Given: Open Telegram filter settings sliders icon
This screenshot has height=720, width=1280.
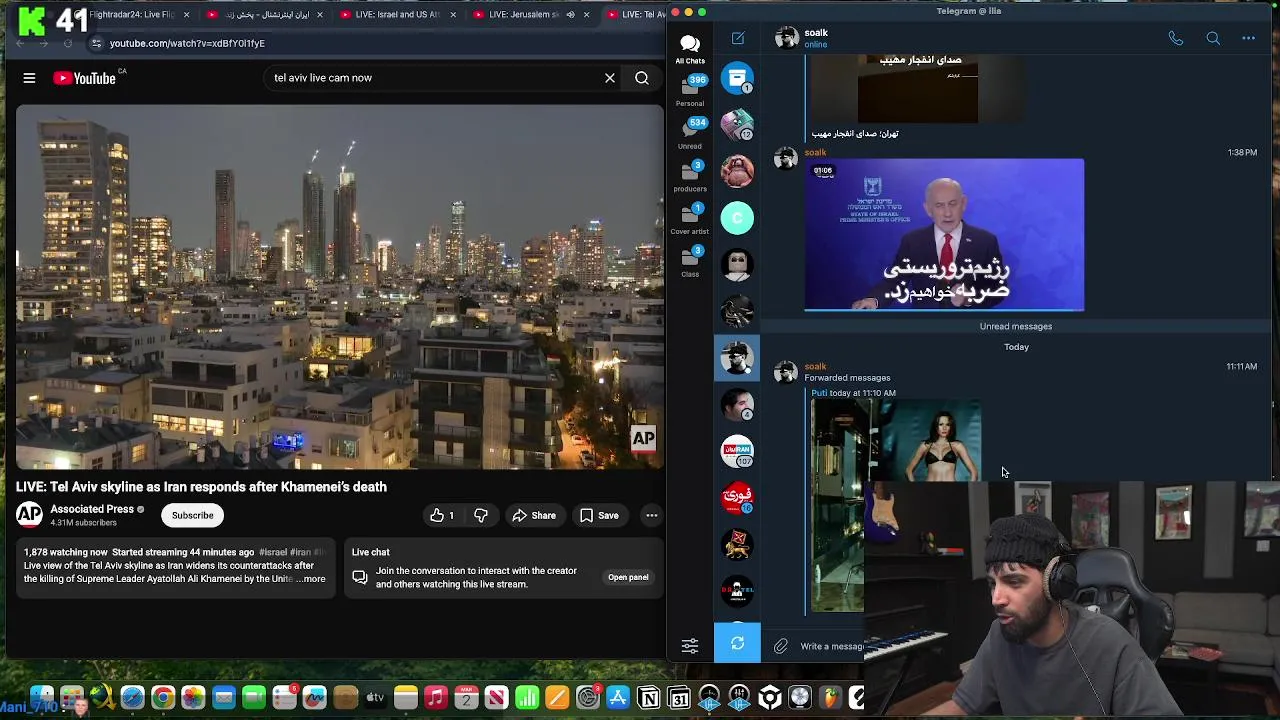Looking at the screenshot, I should tap(690, 646).
